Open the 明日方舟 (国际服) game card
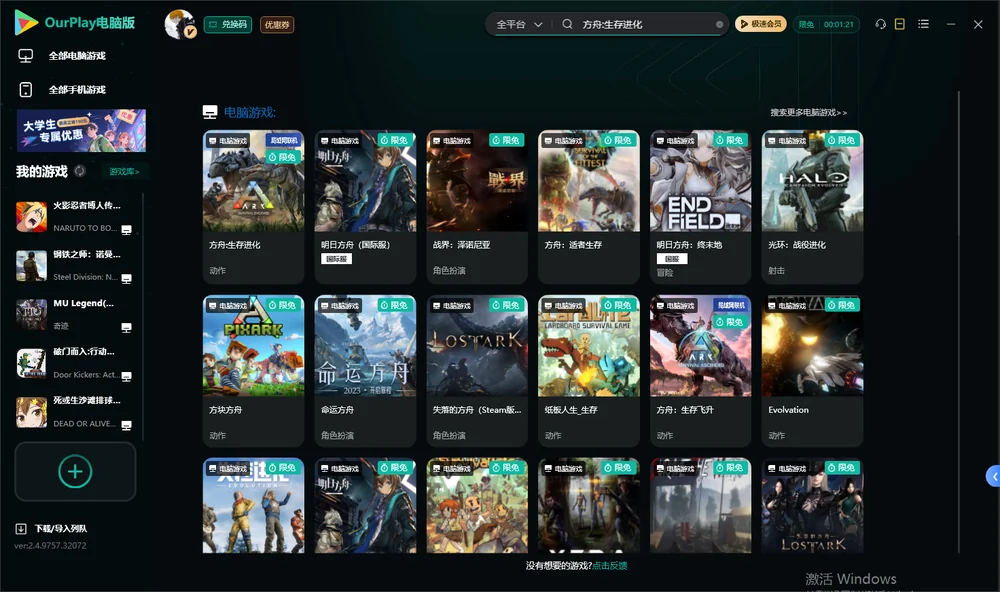This screenshot has width=1000, height=592. (365, 207)
